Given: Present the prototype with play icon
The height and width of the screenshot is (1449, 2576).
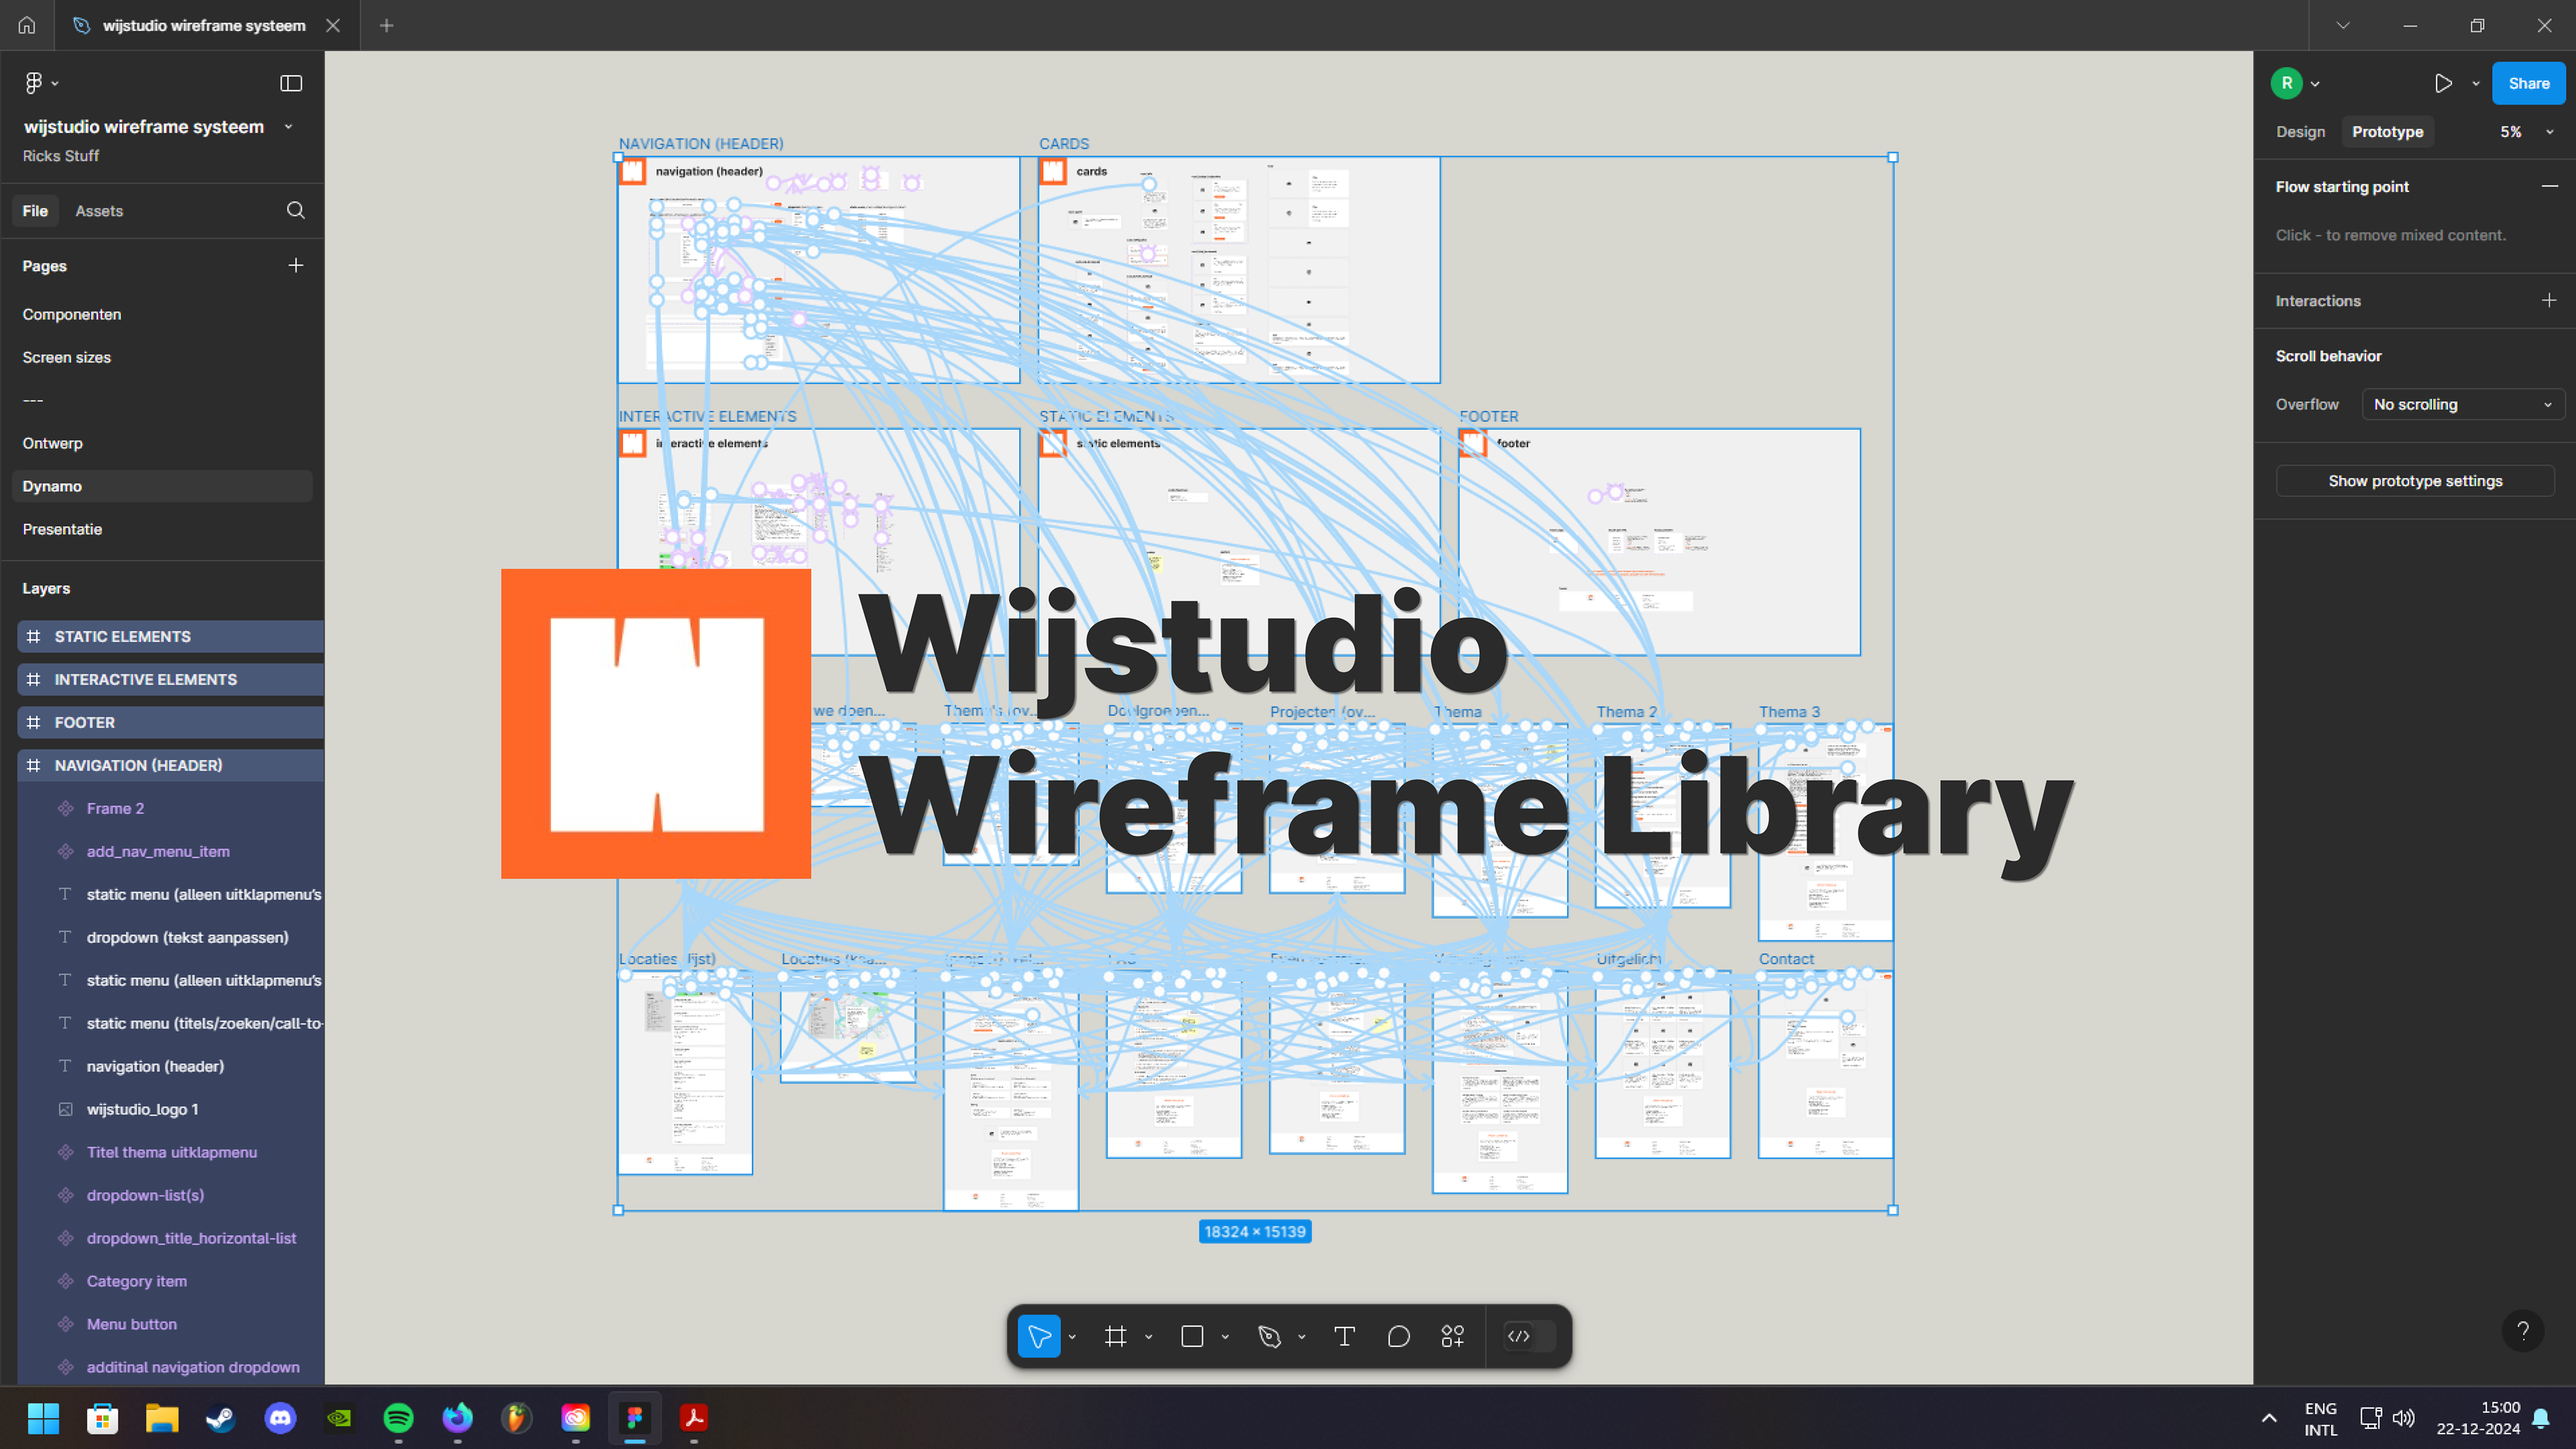Looking at the screenshot, I should (x=2443, y=83).
